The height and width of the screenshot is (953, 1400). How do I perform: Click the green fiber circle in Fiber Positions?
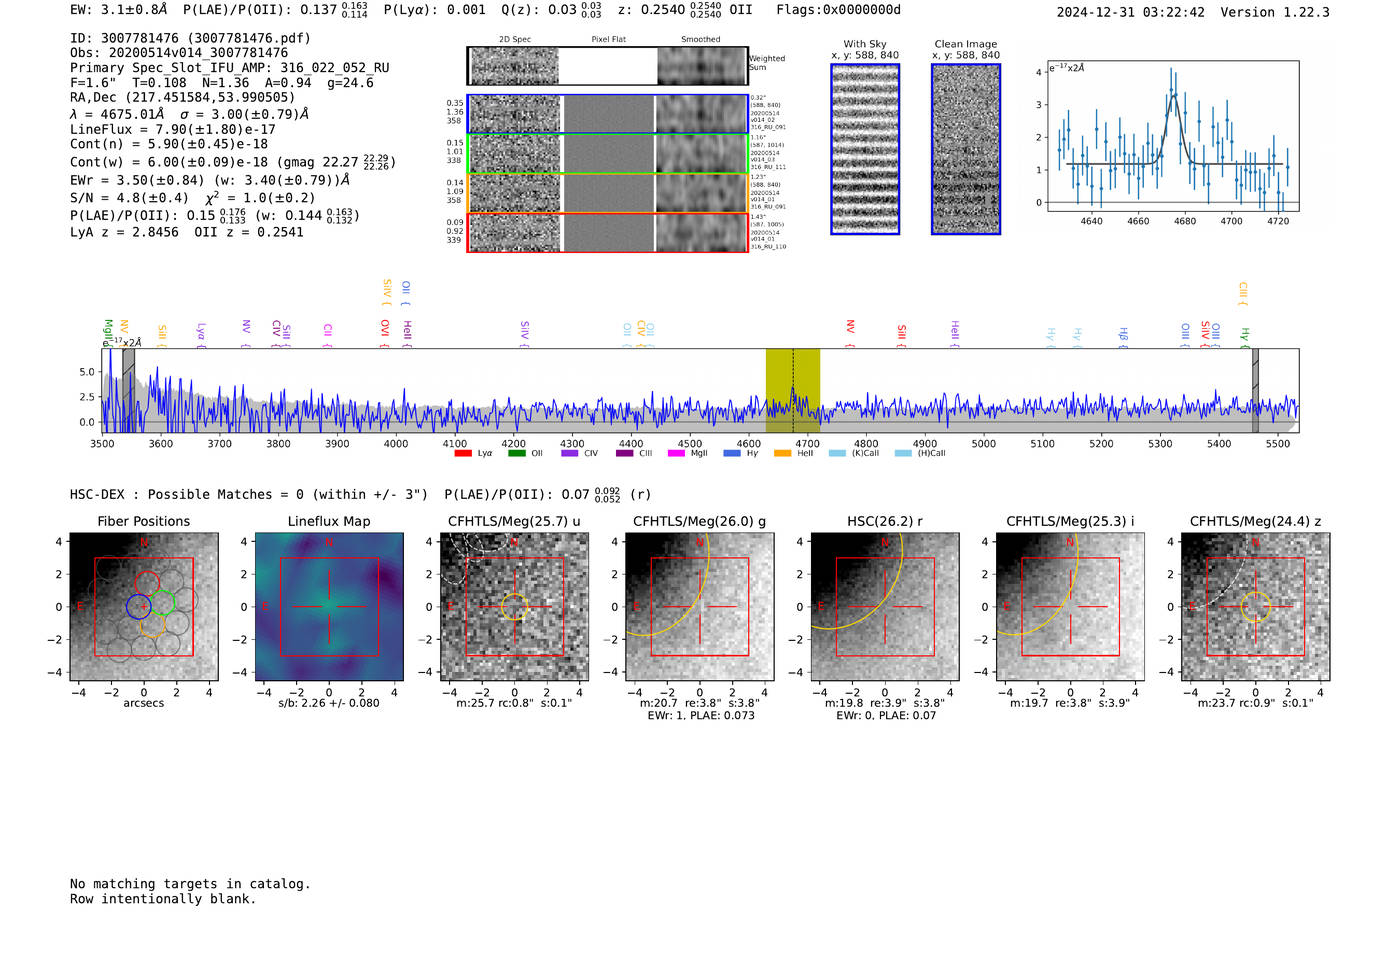(x=163, y=602)
